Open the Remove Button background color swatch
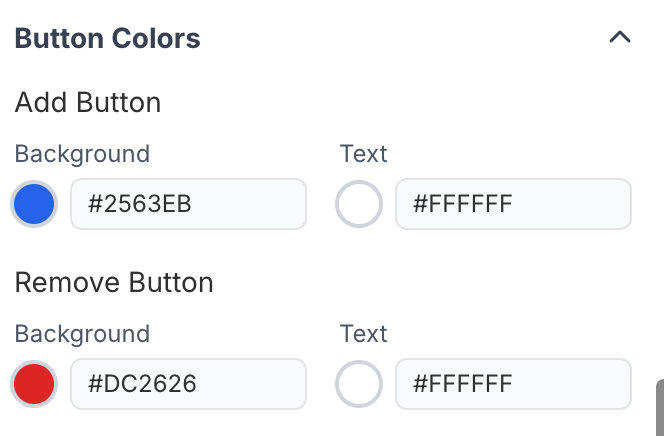Screen dimensions: 664x436 click(34, 383)
